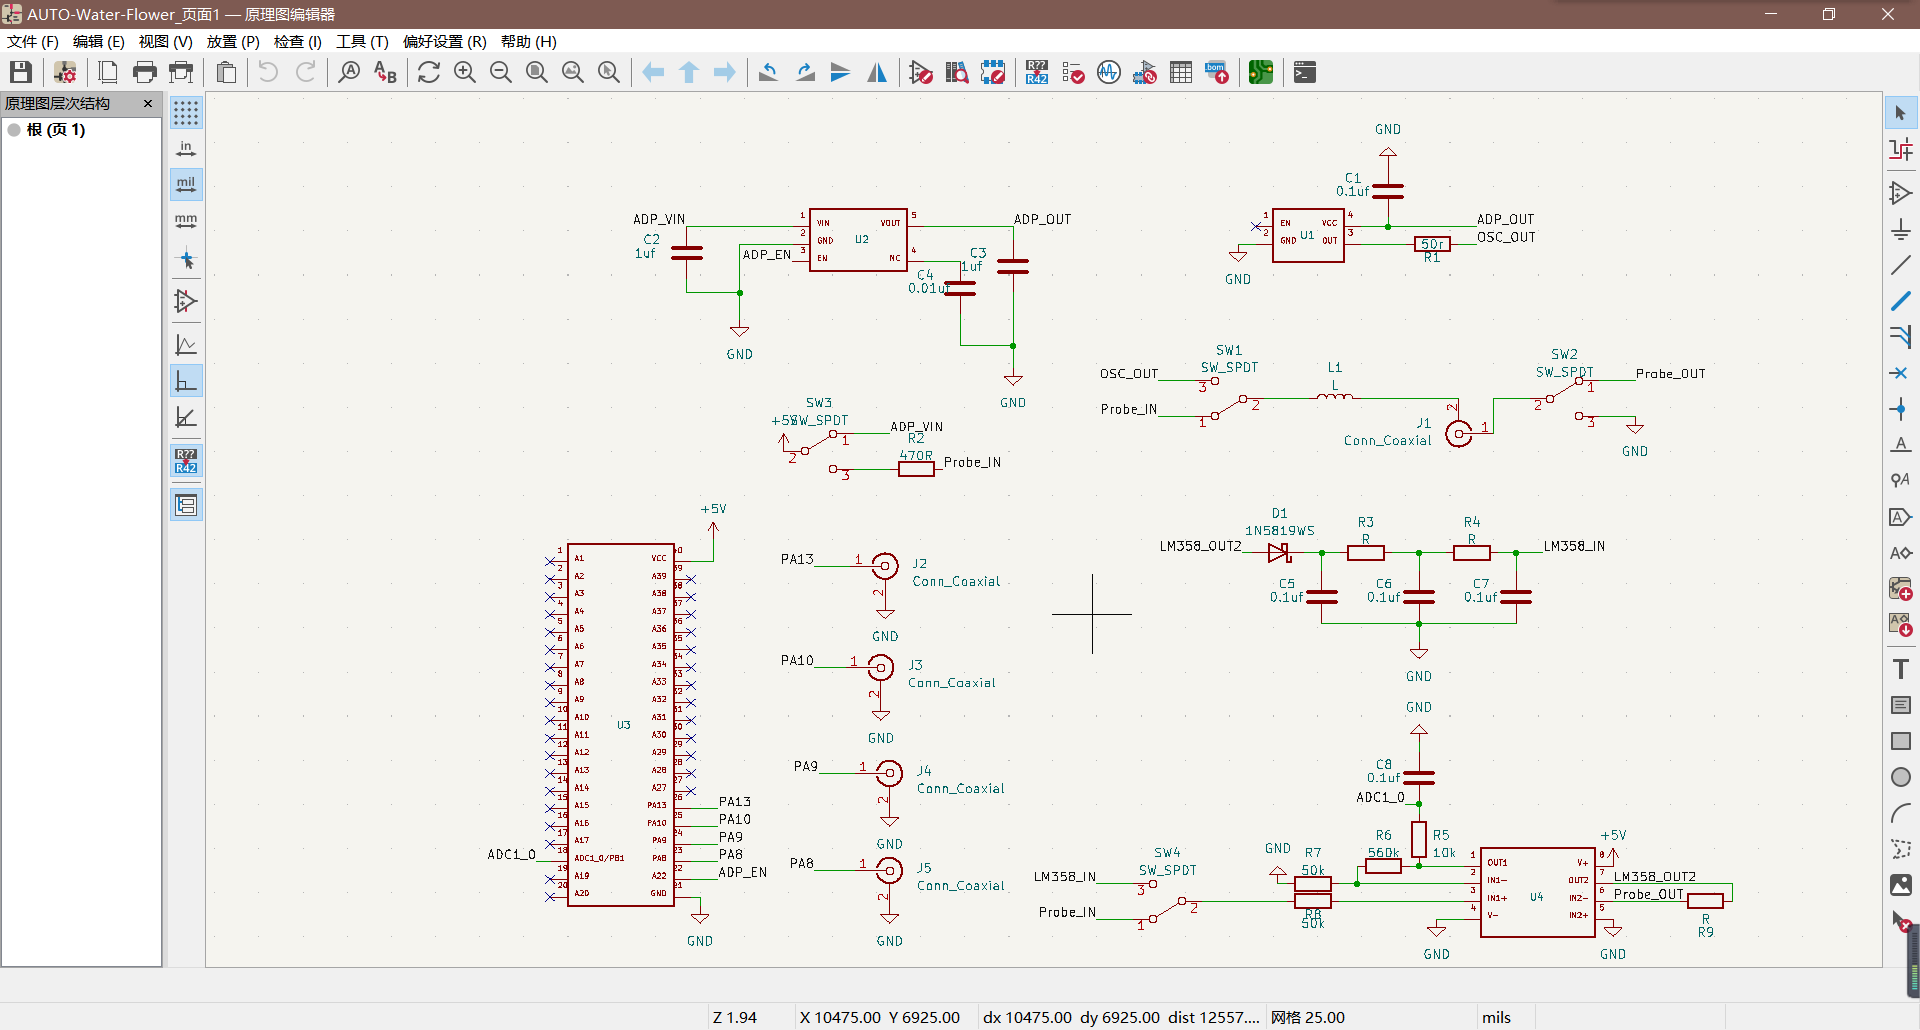
Task: Switch units to mils
Action: click(186, 184)
